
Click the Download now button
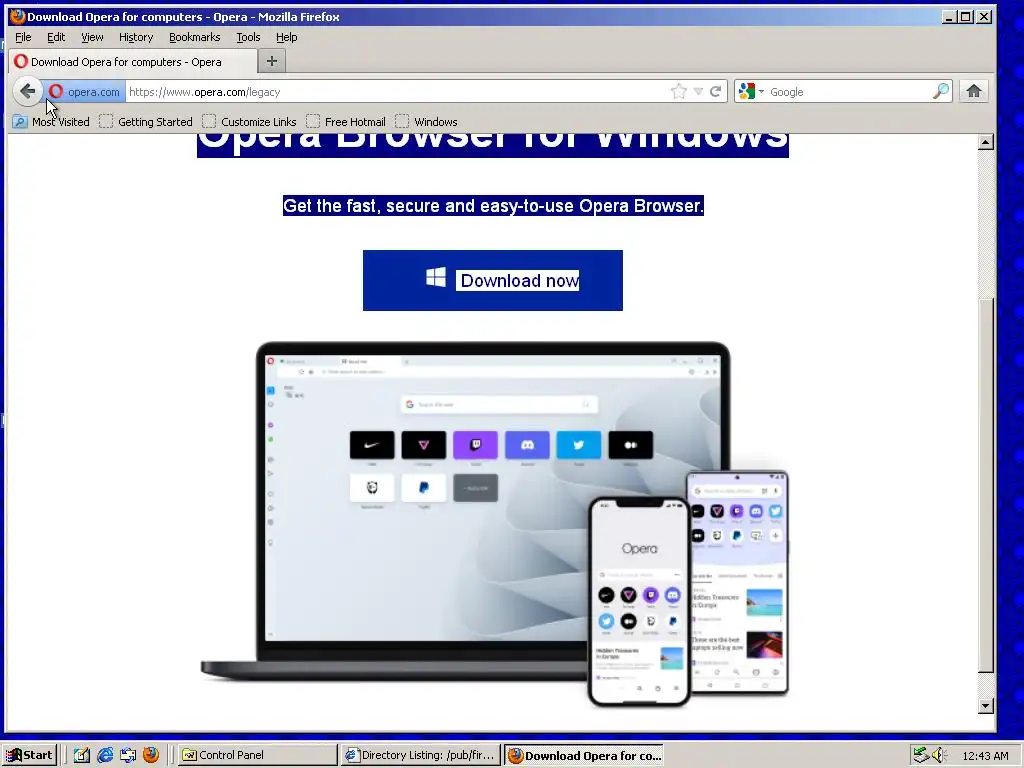492,280
